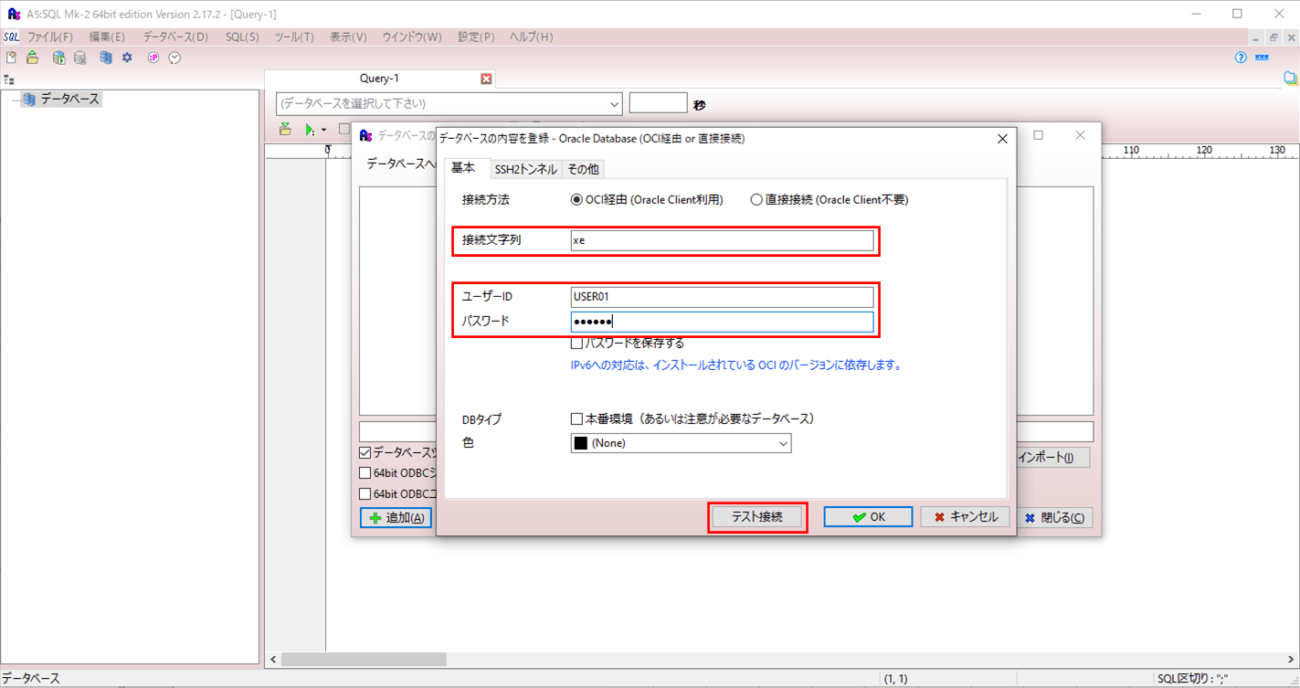Image resolution: width=1300 pixels, height=688 pixels.
Task: Click the green run SQL play icon
Action: [x=310, y=130]
